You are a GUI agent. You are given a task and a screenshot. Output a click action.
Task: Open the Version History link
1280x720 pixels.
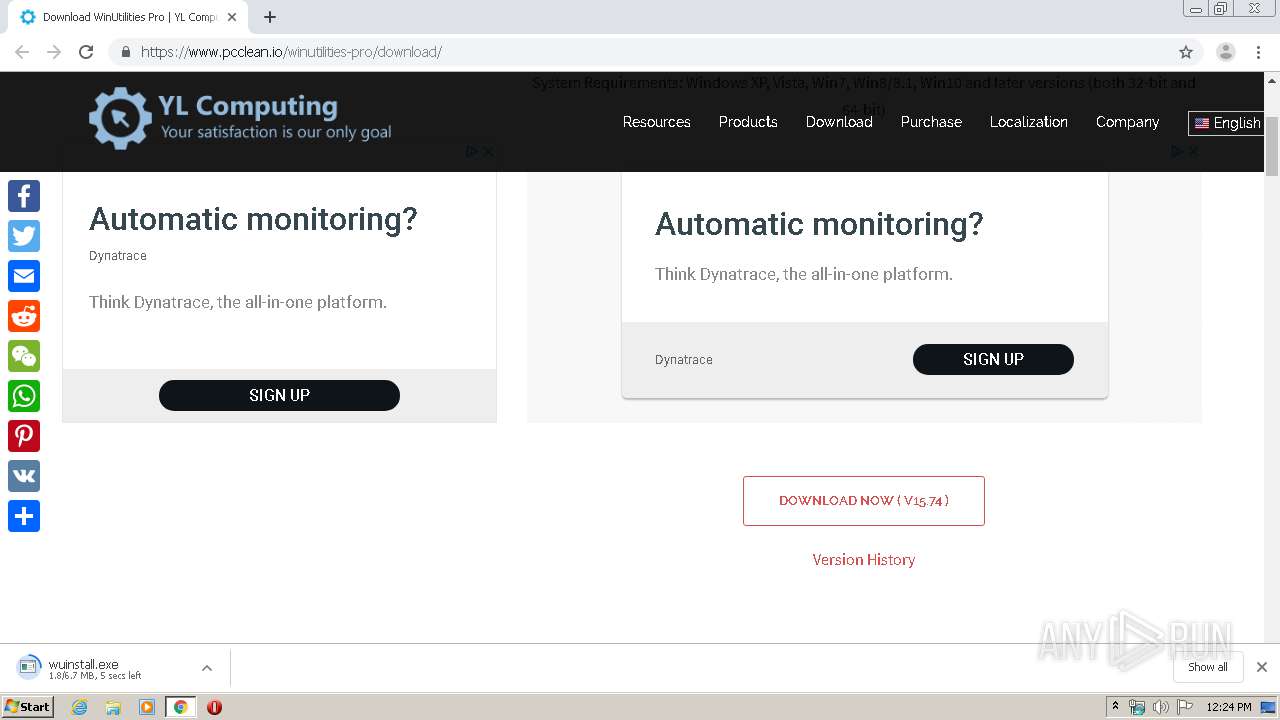pyautogui.click(x=864, y=560)
